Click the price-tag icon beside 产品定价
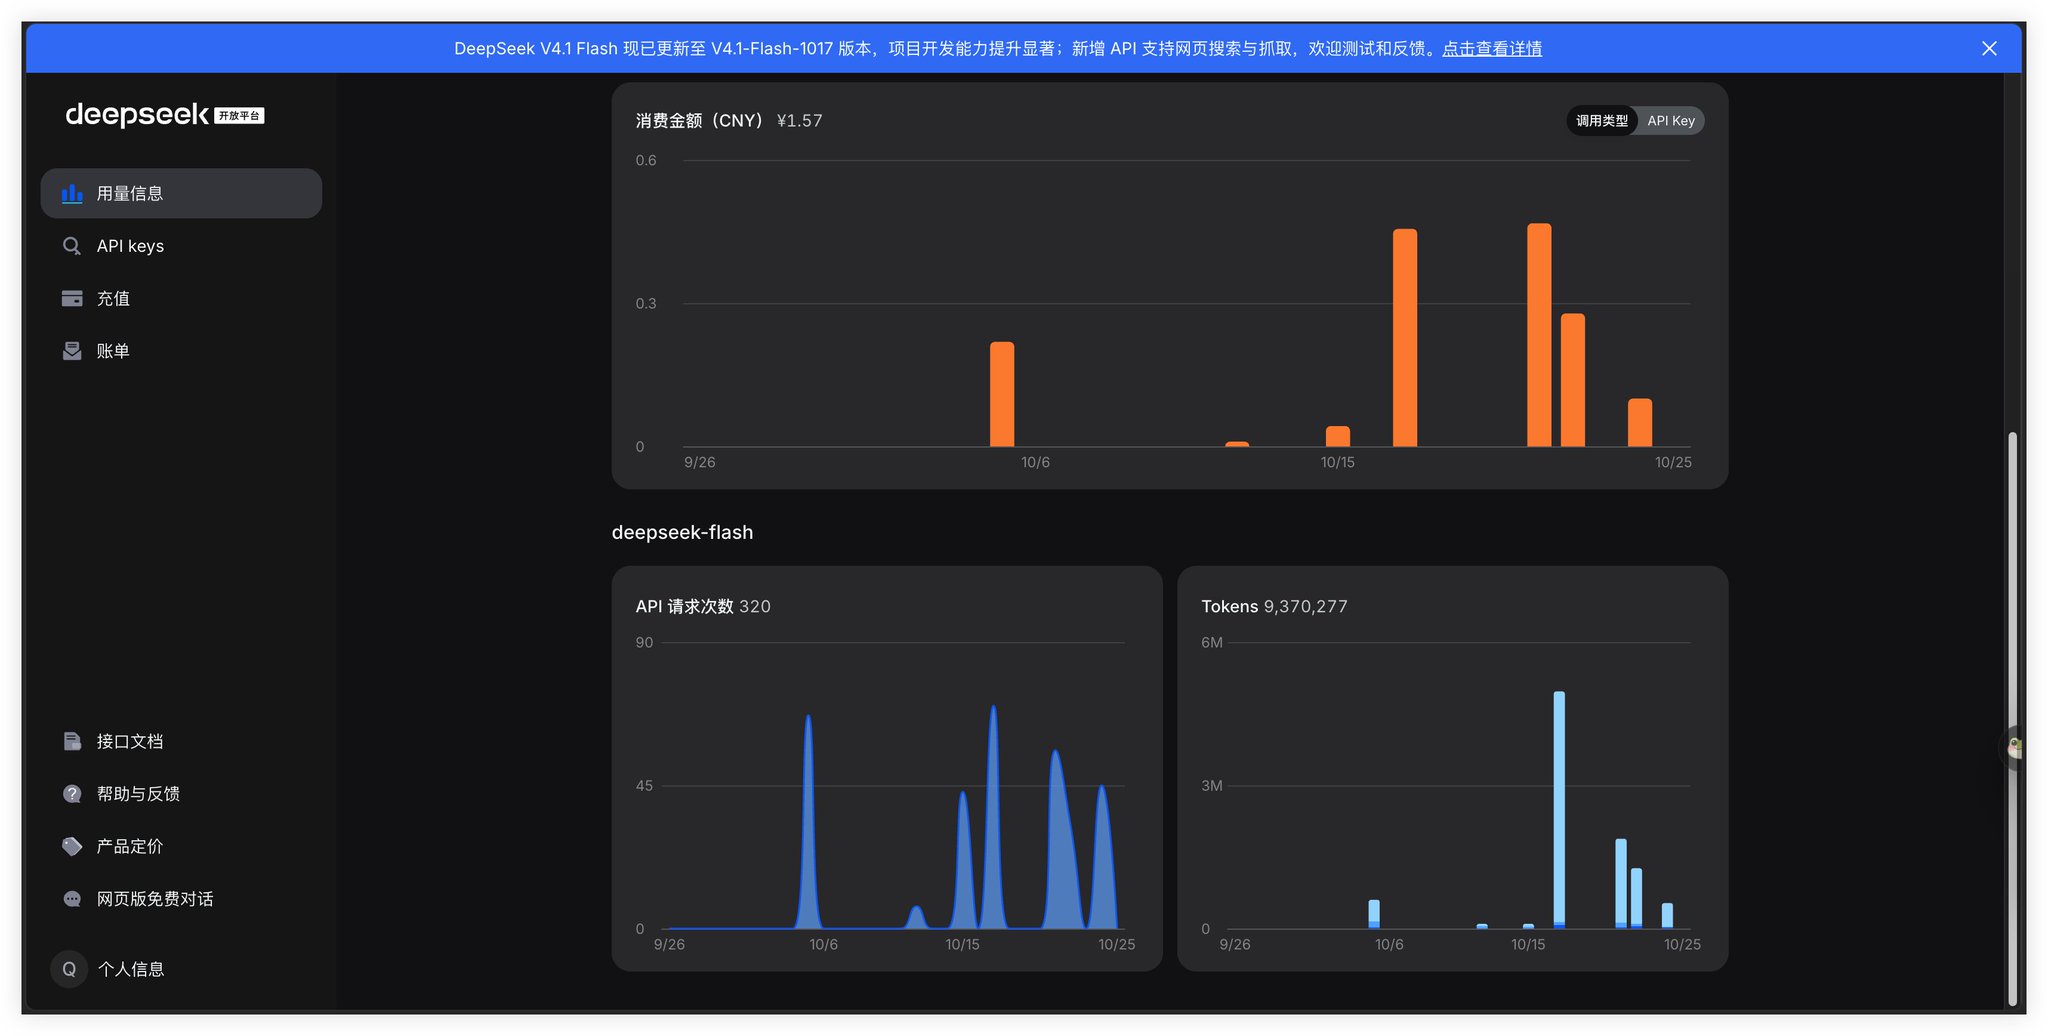Viewport: 2048px width, 1036px height. (72, 846)
